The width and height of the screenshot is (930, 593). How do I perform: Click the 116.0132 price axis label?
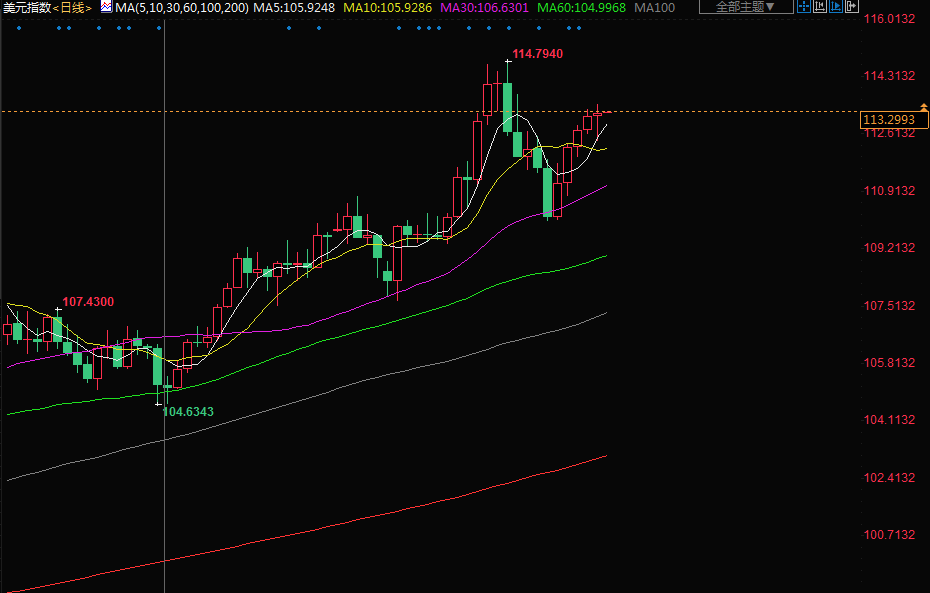pyautogui.click(x=889, y=19)
